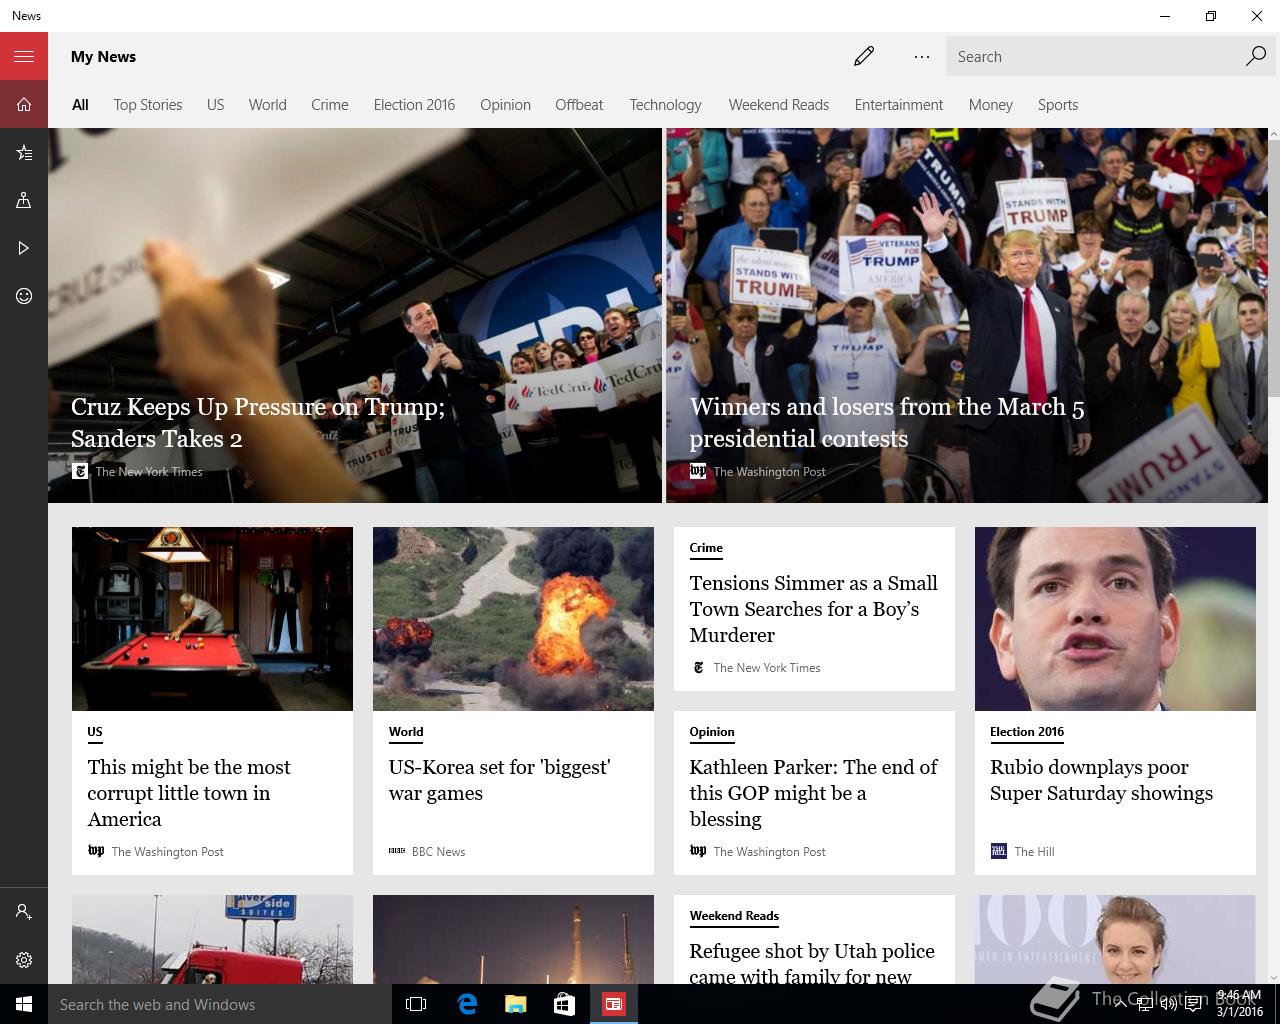
Task: Switch to the Sports tab
Action: (1057, 104)
